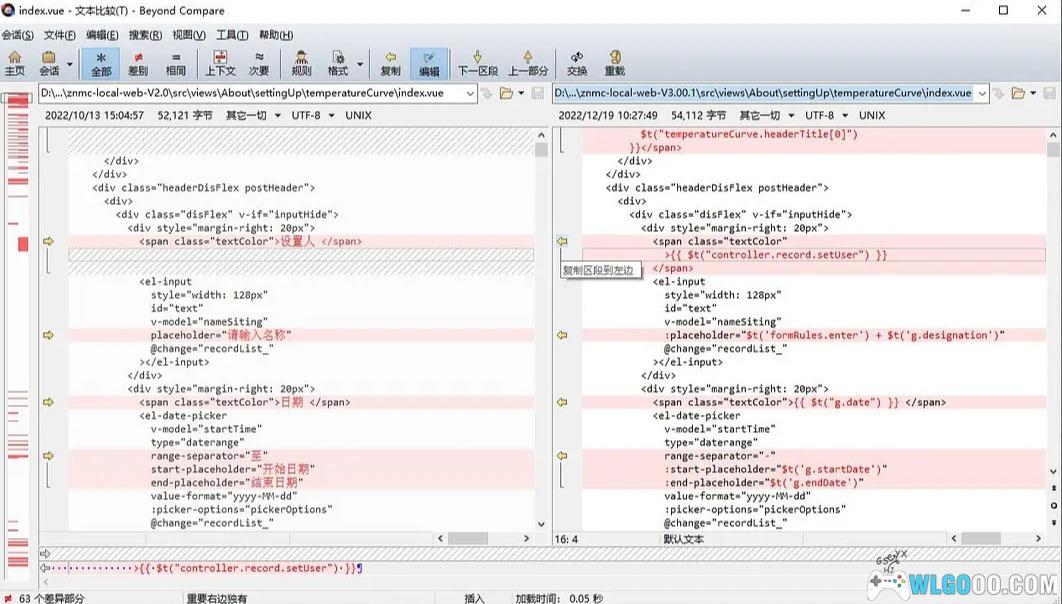Screen dimensions: 1062x604
Task: Click the right pane vertical scrollbar
Action: point(1054,330)
